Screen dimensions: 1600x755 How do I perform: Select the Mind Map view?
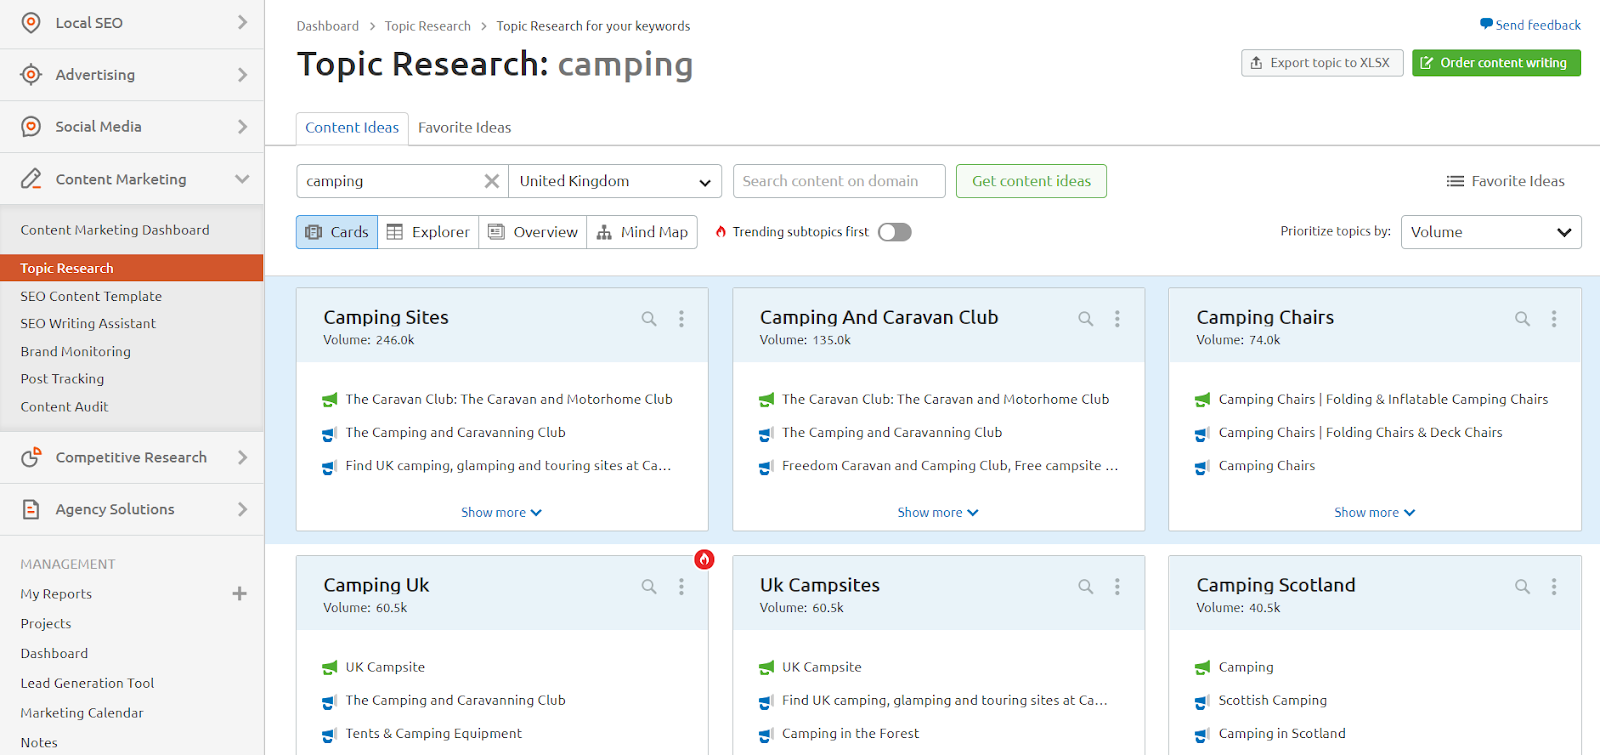pyautogui.click(x=642, y=232)
